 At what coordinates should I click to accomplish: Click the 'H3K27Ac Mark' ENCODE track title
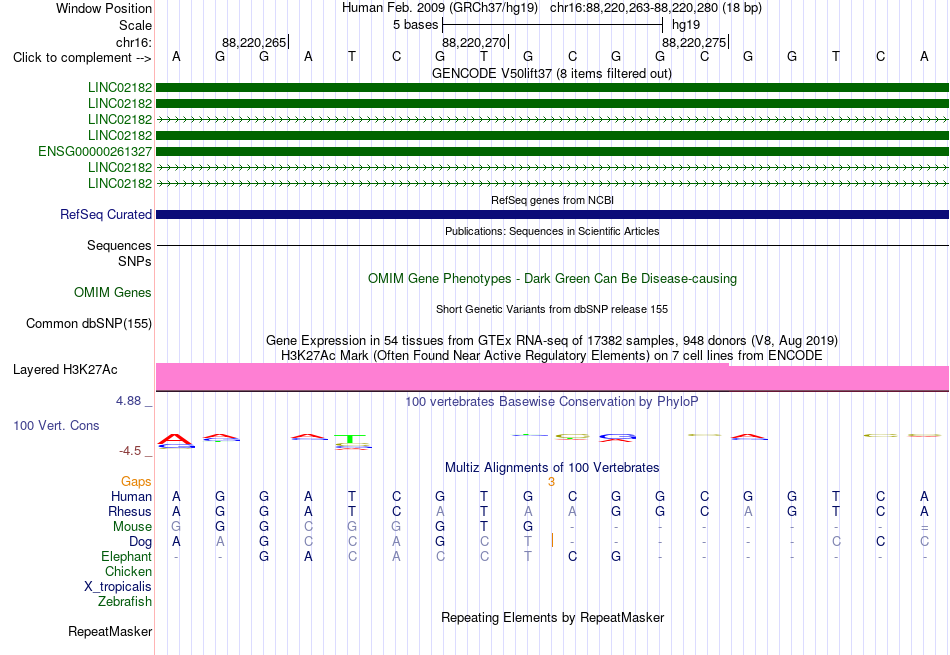[x=552, y=355]
